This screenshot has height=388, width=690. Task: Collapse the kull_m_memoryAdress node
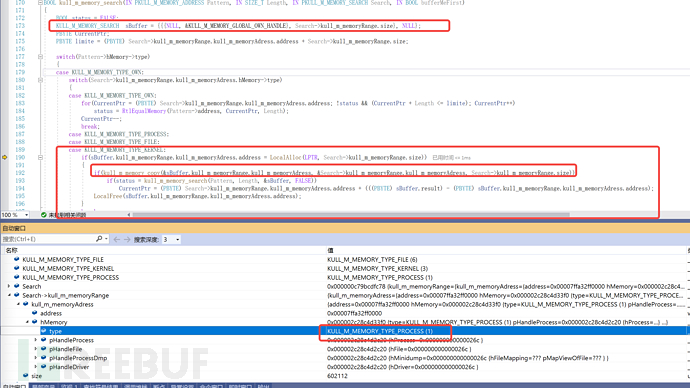pyautogui.click(x=18, y=304)
